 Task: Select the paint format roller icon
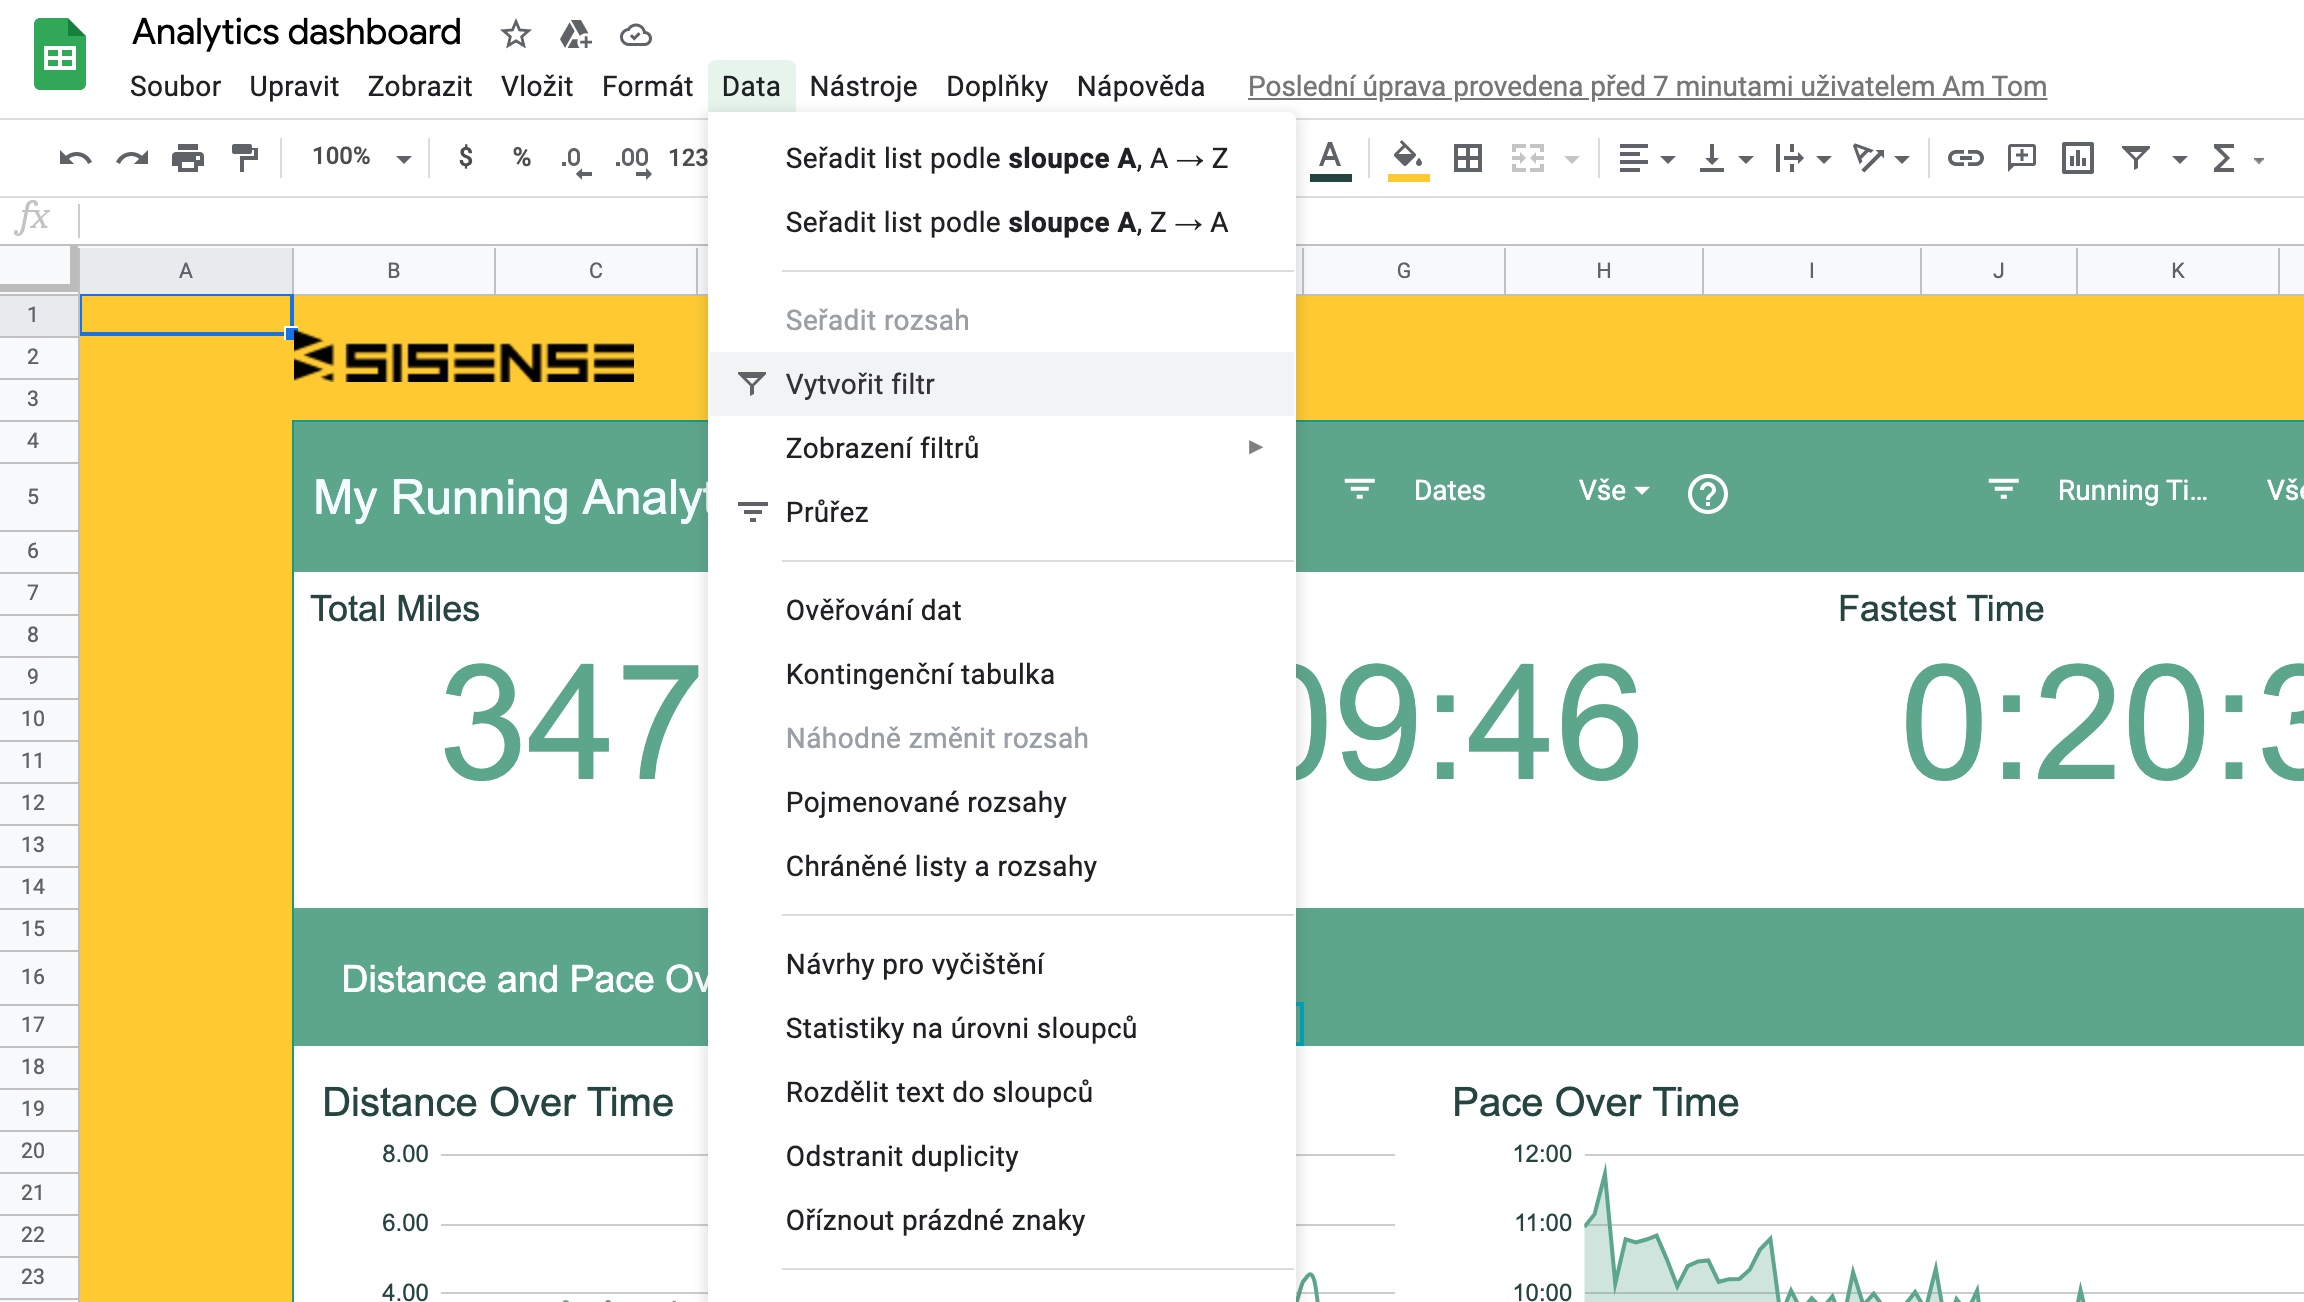(244, 158)
